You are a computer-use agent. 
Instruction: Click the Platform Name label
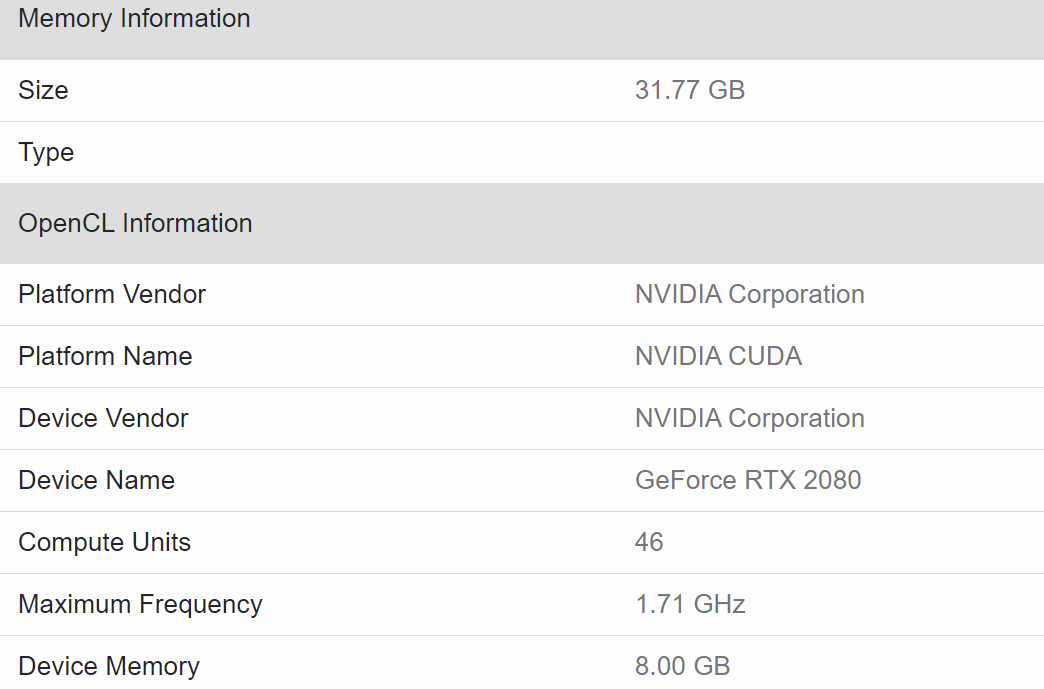105,356
